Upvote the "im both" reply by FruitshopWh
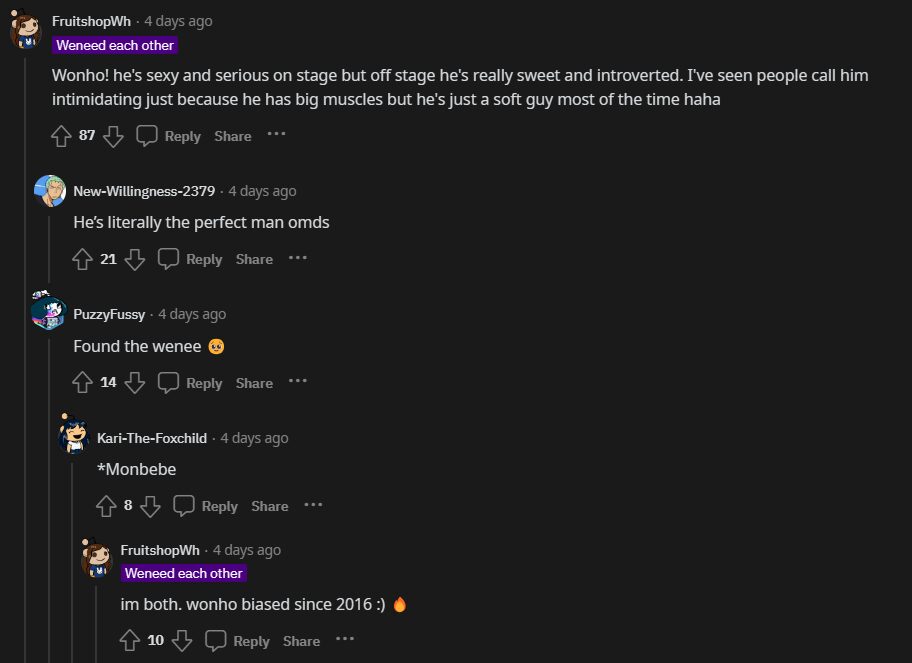Viewport: 912px width, 663px height. coord(130,641)
